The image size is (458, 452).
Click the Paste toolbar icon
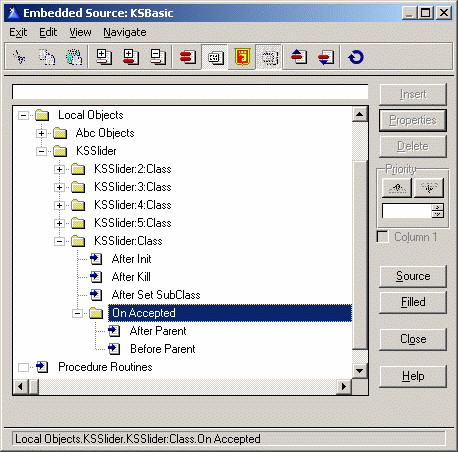[74, 57]
